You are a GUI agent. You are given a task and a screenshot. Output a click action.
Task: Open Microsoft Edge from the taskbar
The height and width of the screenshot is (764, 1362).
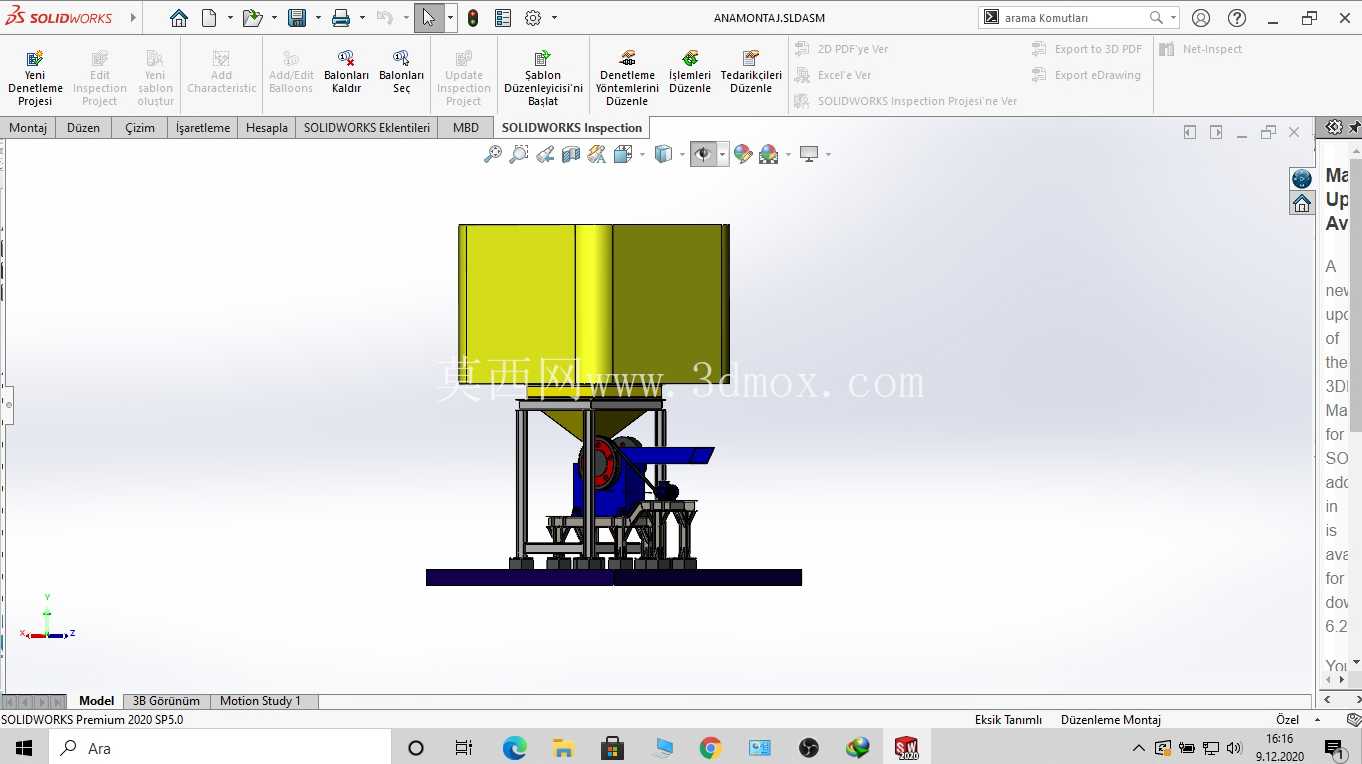click(x=514, y=748)
